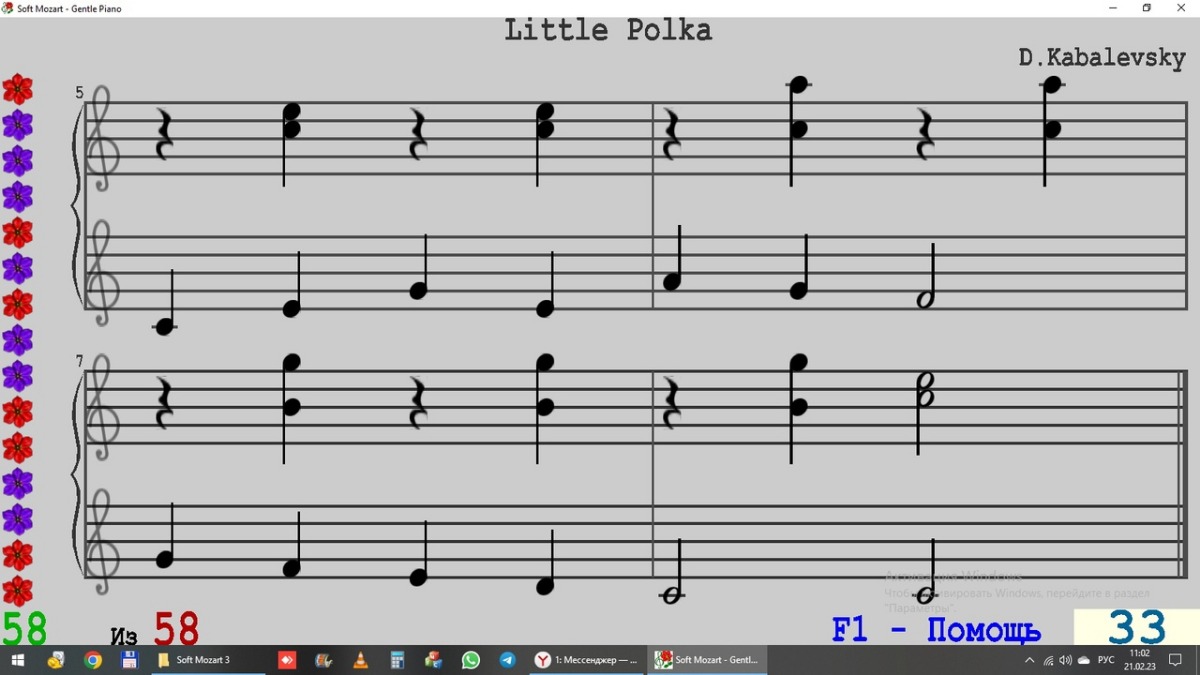
Task: Open the Windows notification center
Action: [x=1176, y=660]
